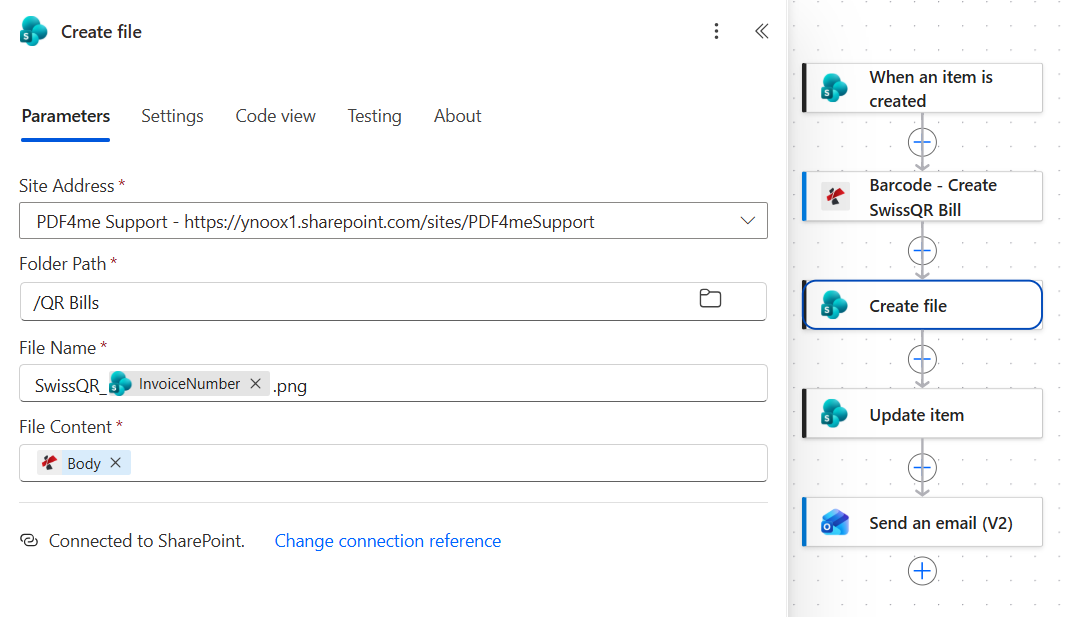This screenshot has width=1069, height=617.
Task: Click the Site Address value PDF4me Support
Action: (316, 222)
